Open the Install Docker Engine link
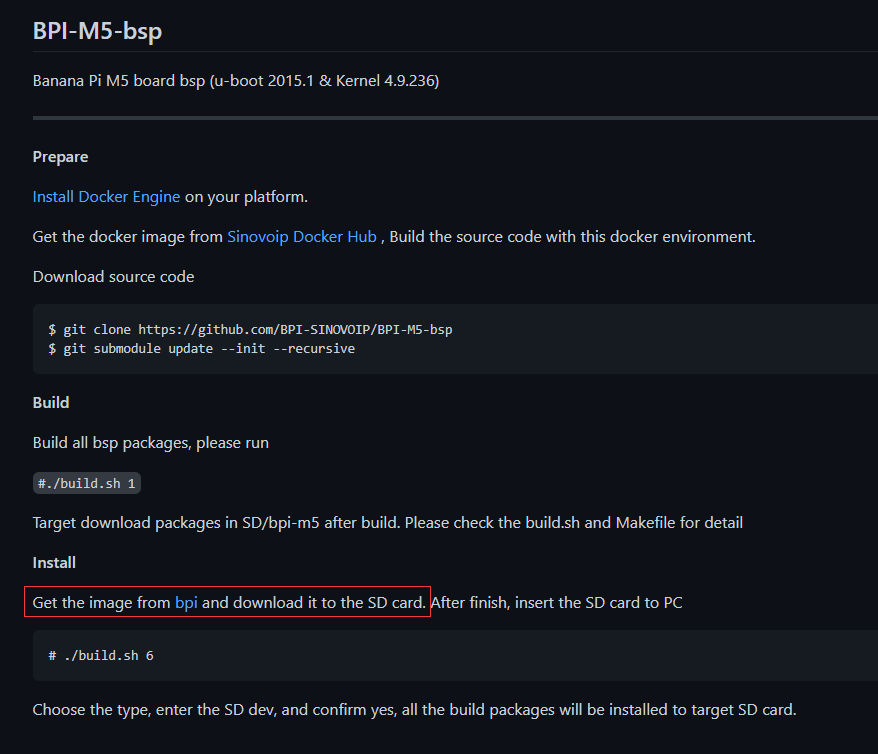The width and height of the screenshot is (878, 754). 106,197
